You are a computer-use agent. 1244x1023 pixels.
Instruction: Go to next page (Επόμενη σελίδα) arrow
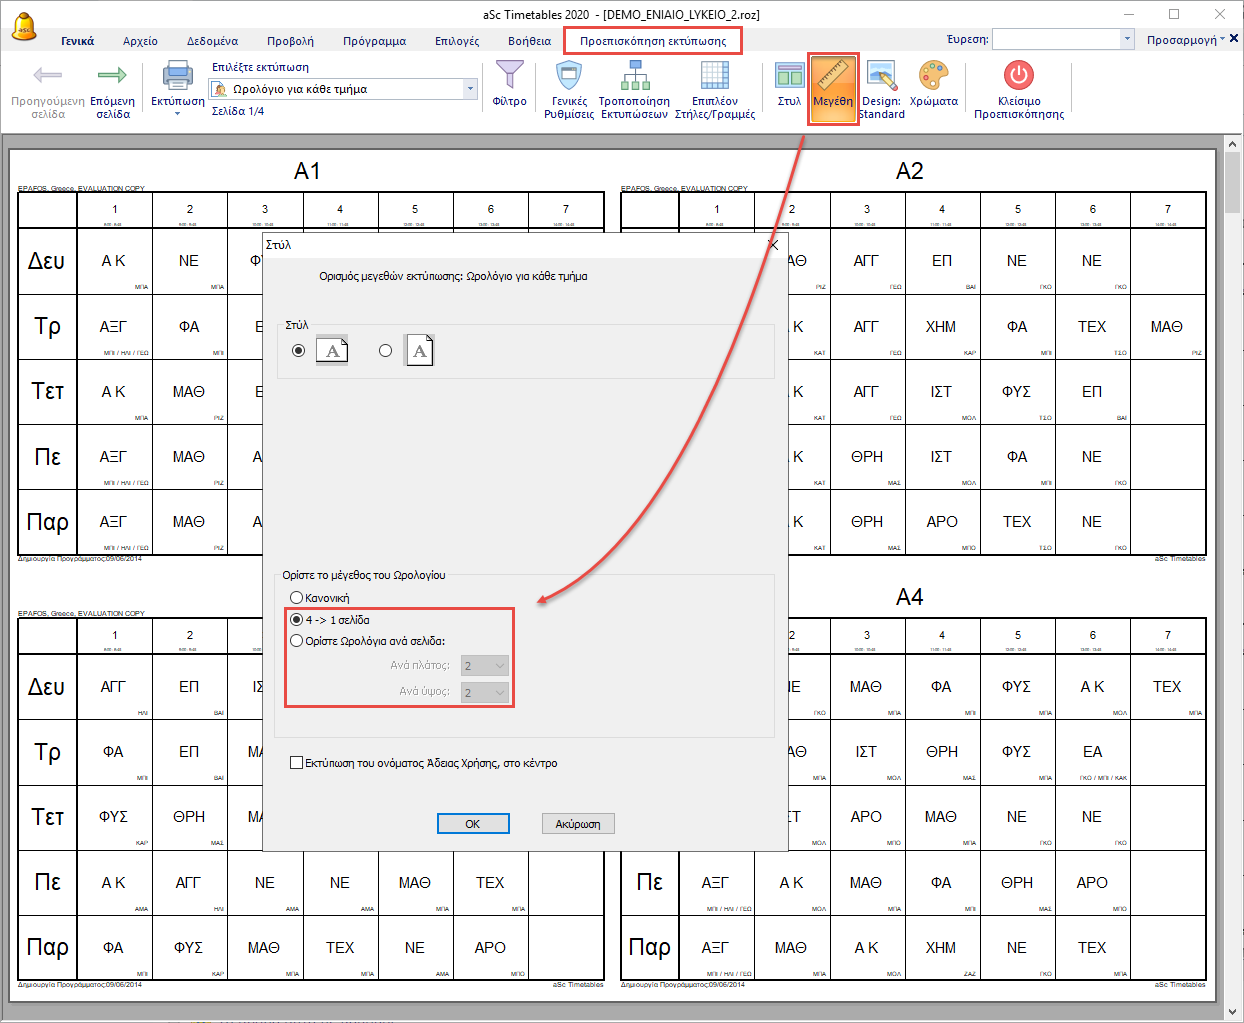point(112,77)
